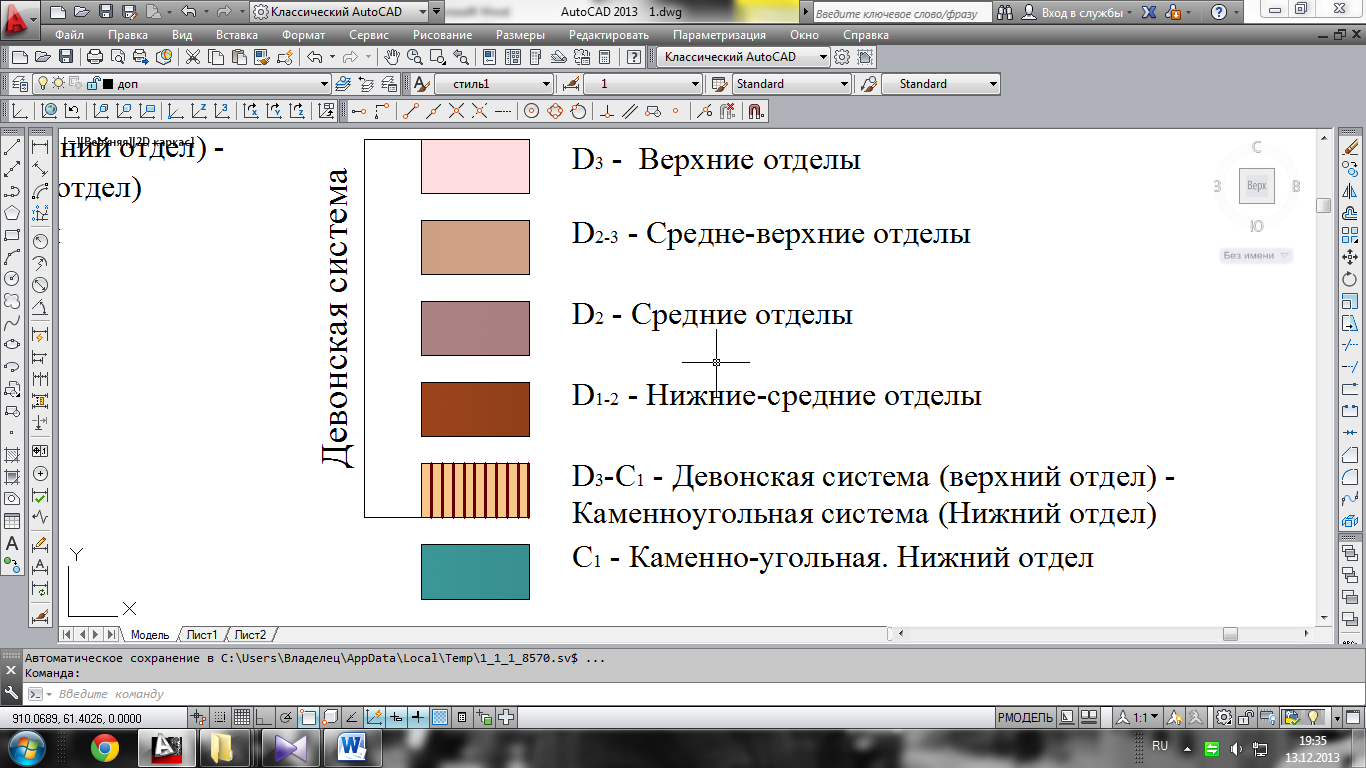Click the keyword search field in title bar
Viewport: 1366px width, 768px height.
click(902, 13)
